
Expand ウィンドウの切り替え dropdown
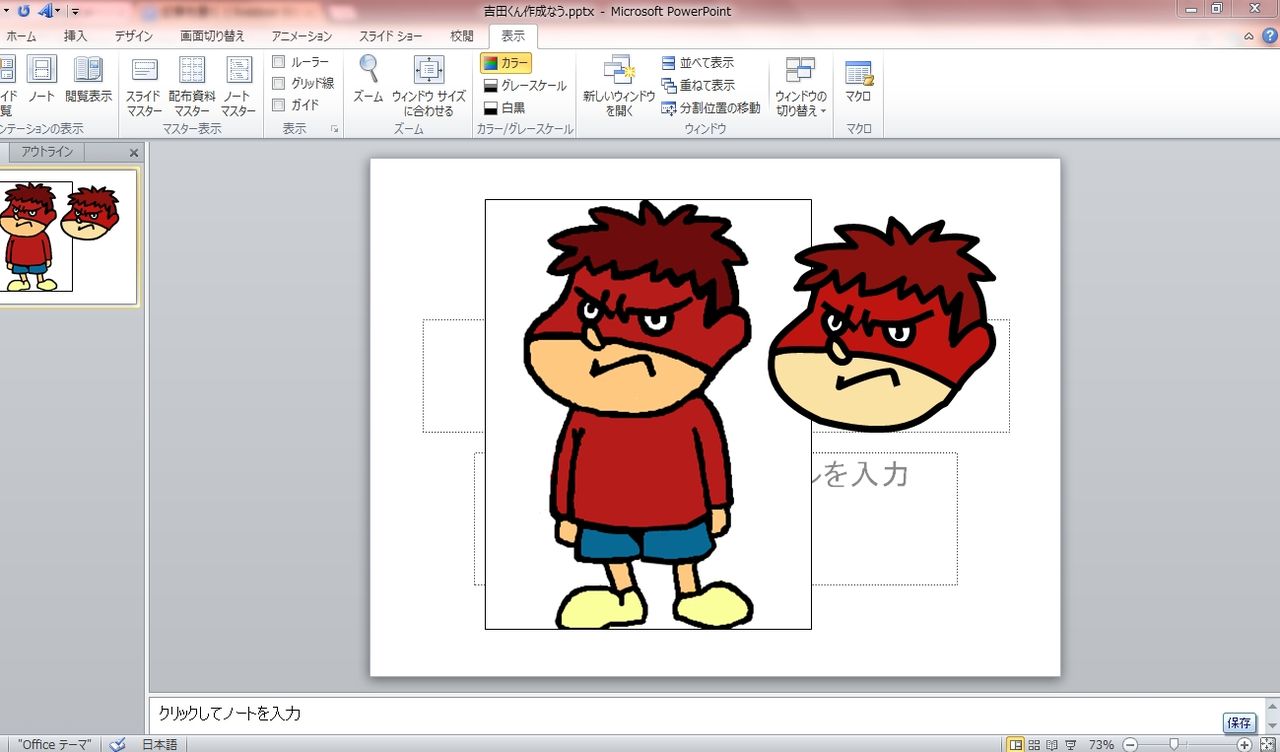(x=800, y=86)
